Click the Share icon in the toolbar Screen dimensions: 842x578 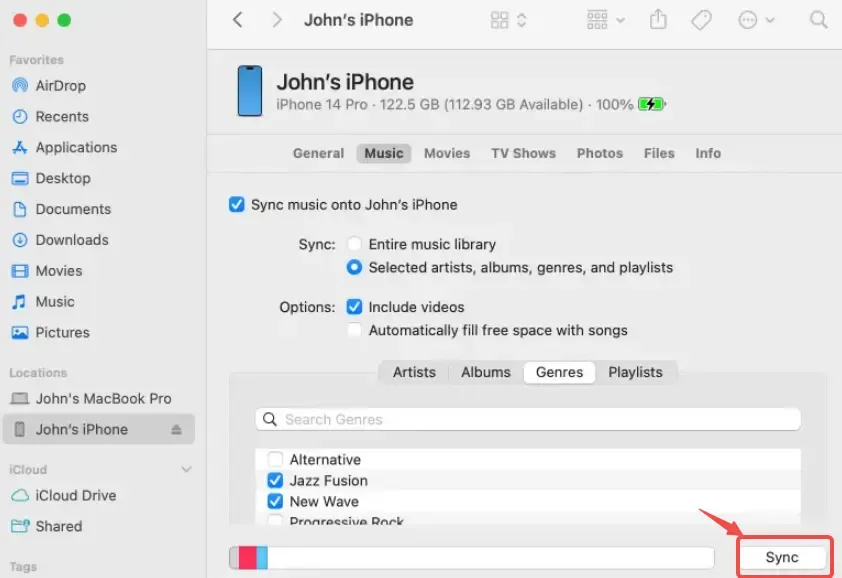pyautogui.click(x=658, y=20)
